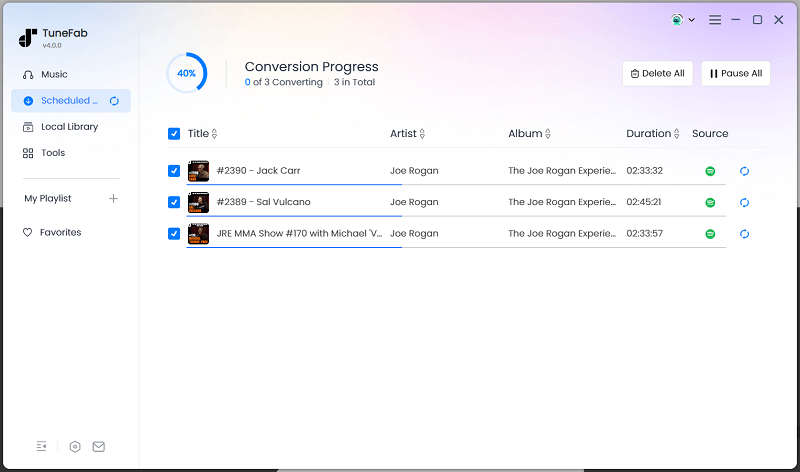Image resolution: width=800 pixels, height=472 pixels.
Task: Toggle the JRE MMA Show #170 checkbox
Action: (174, 234)
